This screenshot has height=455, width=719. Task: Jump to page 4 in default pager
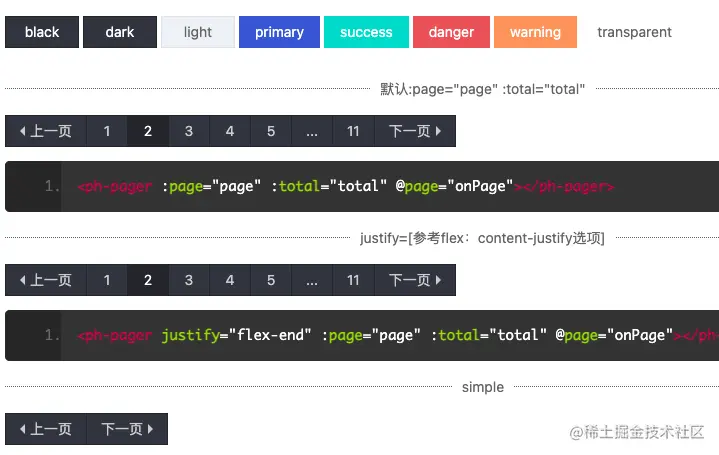pyautogui.click(x=230, y=131)
